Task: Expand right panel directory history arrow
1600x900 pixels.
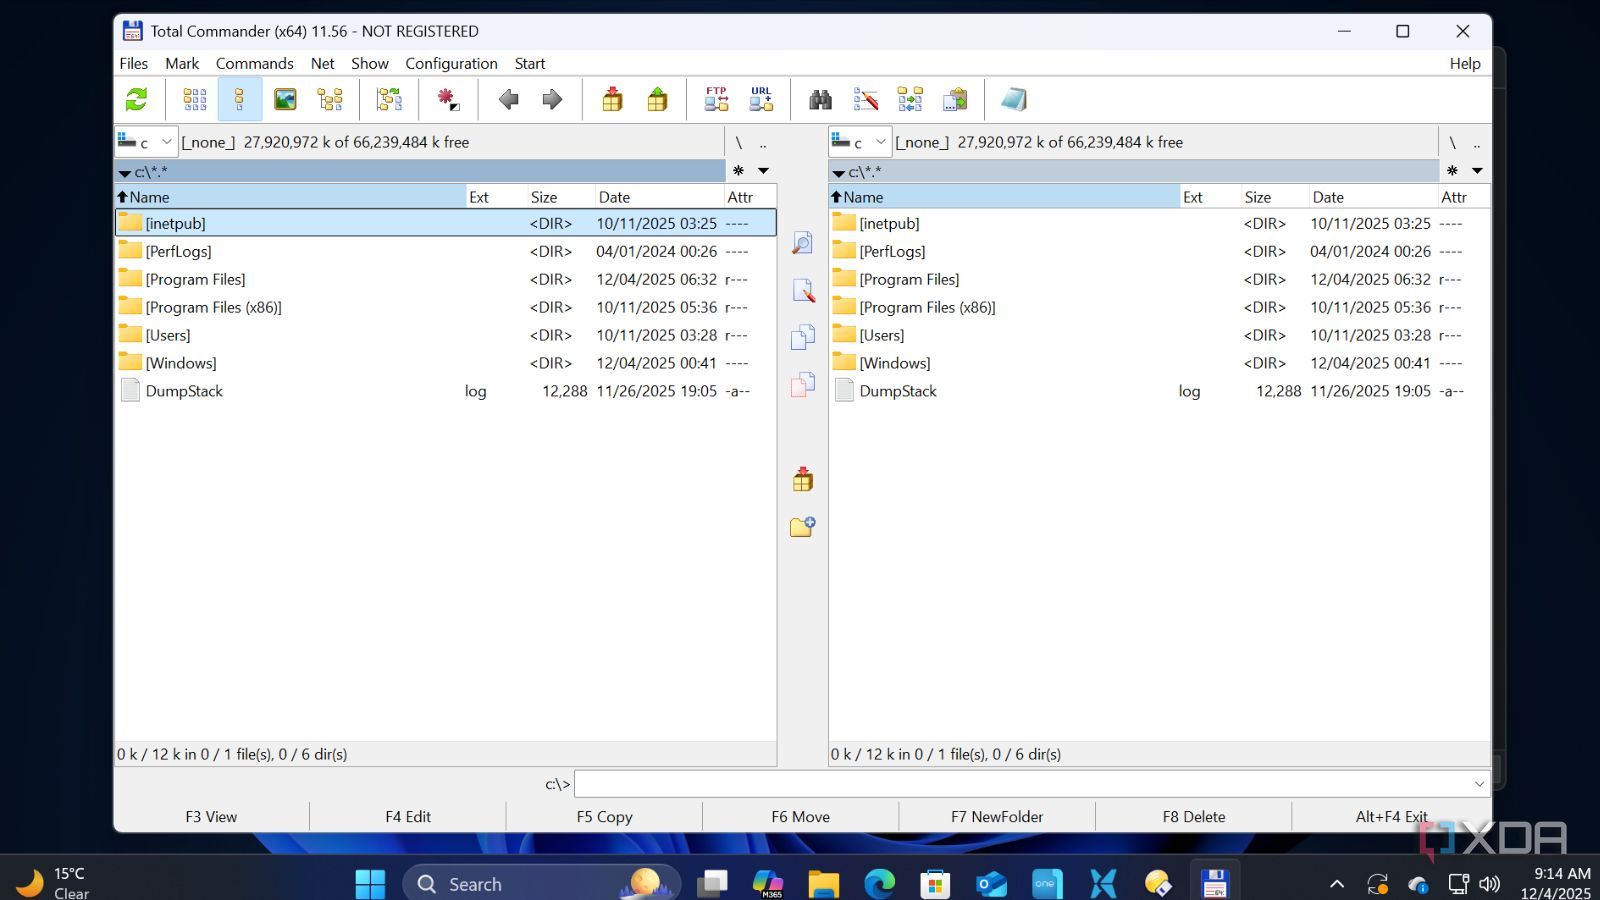Action: click(1477, 171)
